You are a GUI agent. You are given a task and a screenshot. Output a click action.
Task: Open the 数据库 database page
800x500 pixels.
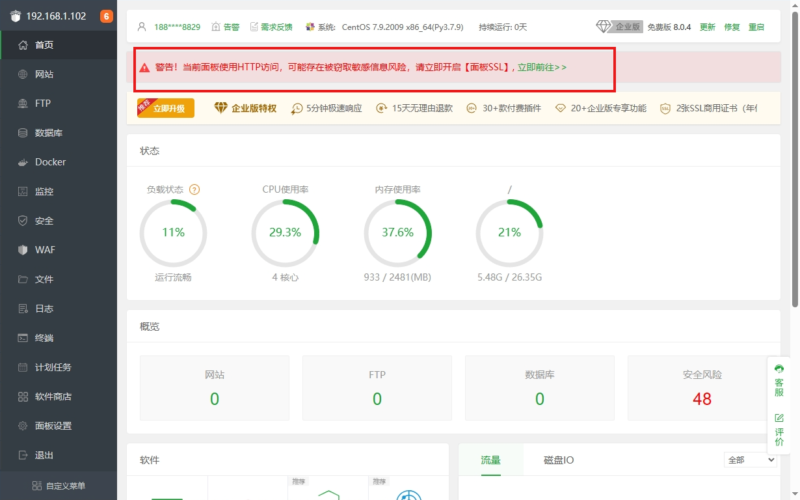59,133
